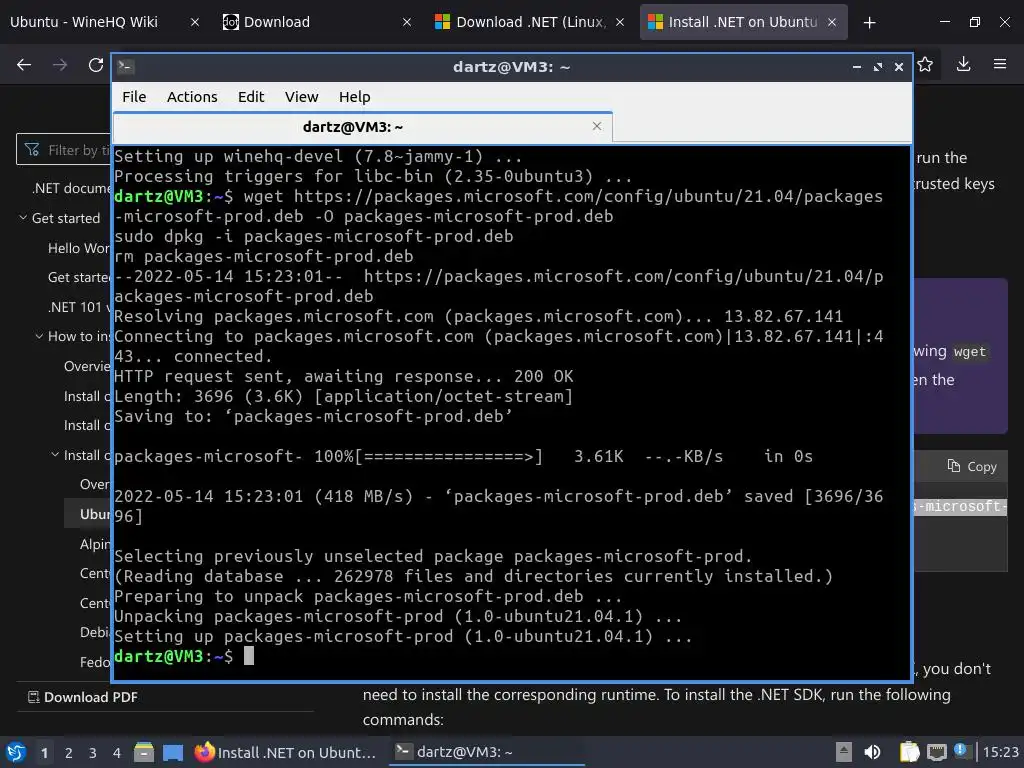Screen dimensions: 1024x768
Task: Collapse the Install on Linux subsection
Action: (x=56, y=455)
